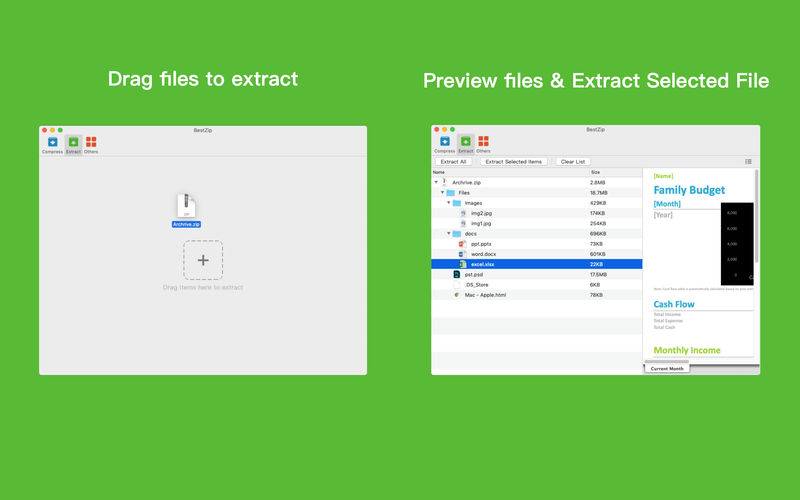Viewport: 800px width, 500px height.
Task: Click the docs folder icon
Action: [457, 234]
